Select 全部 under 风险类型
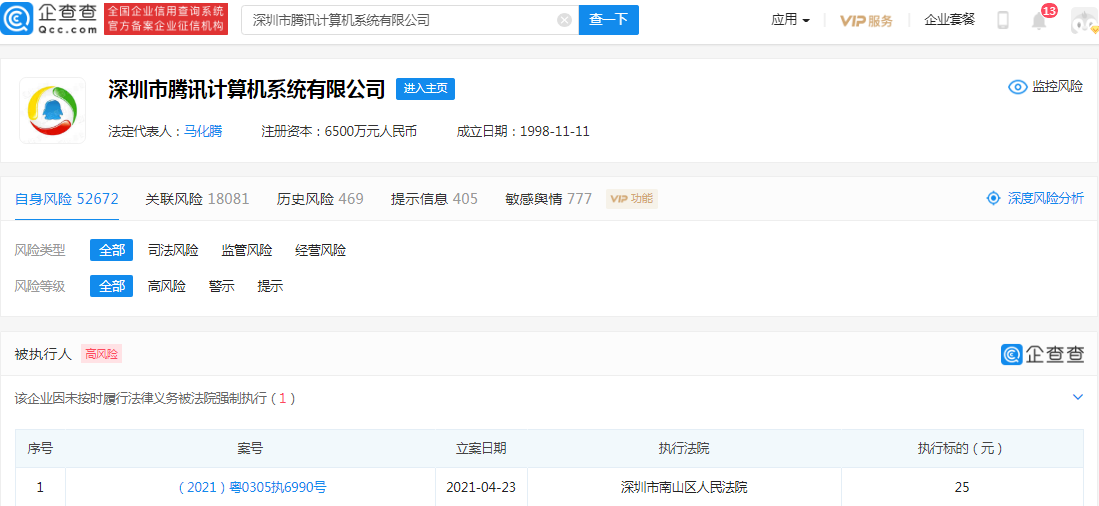This screenshot has width=1099, height=506. click(111, 250)
